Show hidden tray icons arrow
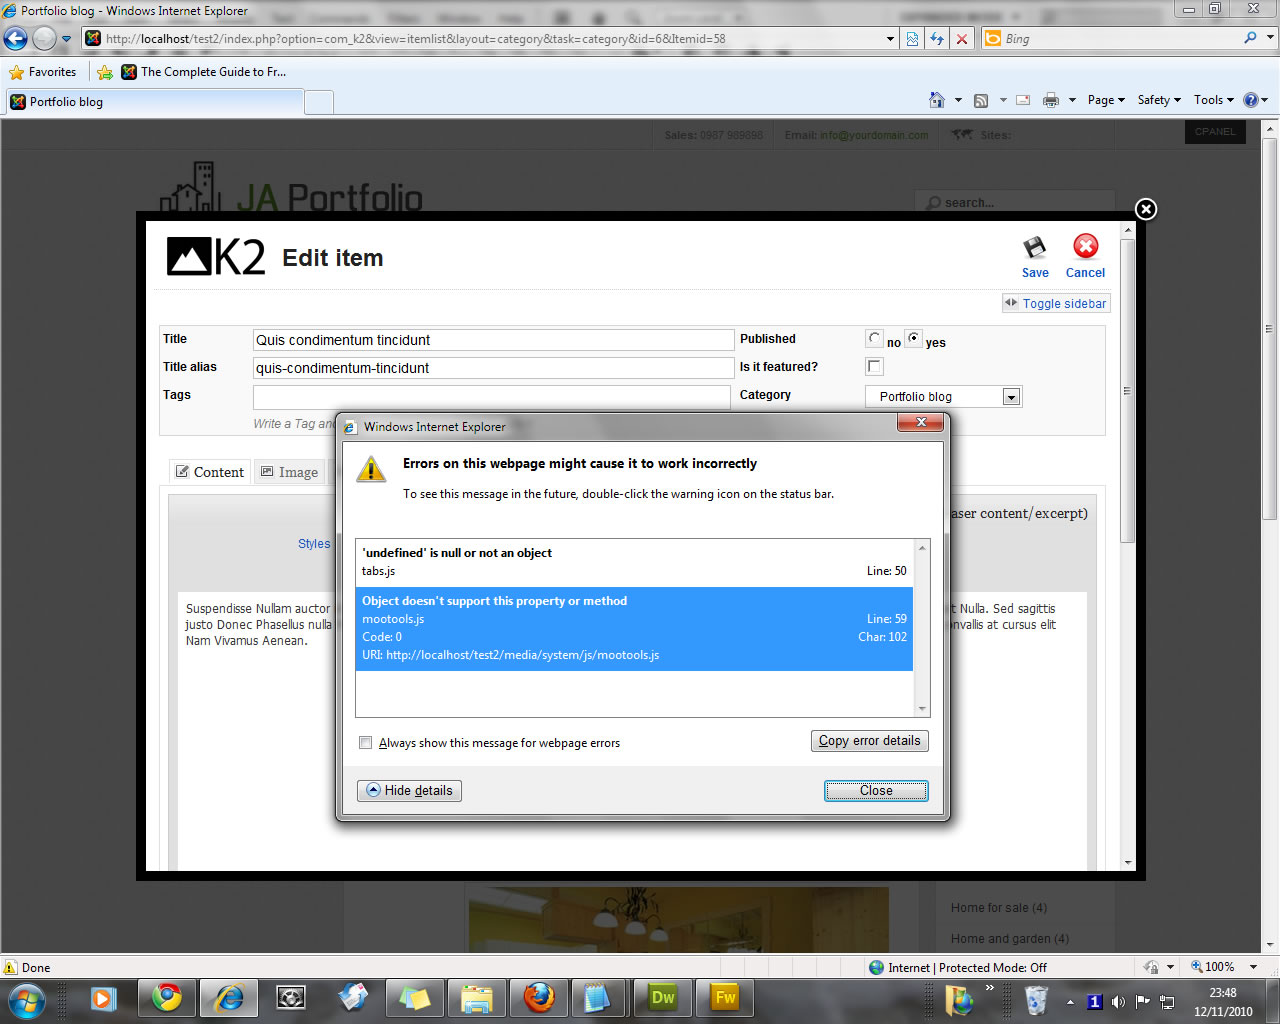The width and height of the screenshot is (1280, 1024). (x=1070, y=1001)
